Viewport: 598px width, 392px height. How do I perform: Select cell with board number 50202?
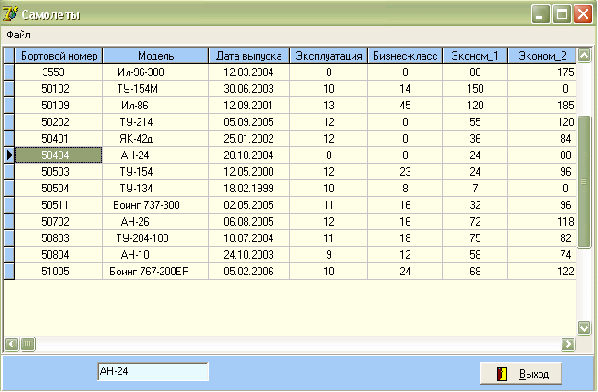point(59,122)
